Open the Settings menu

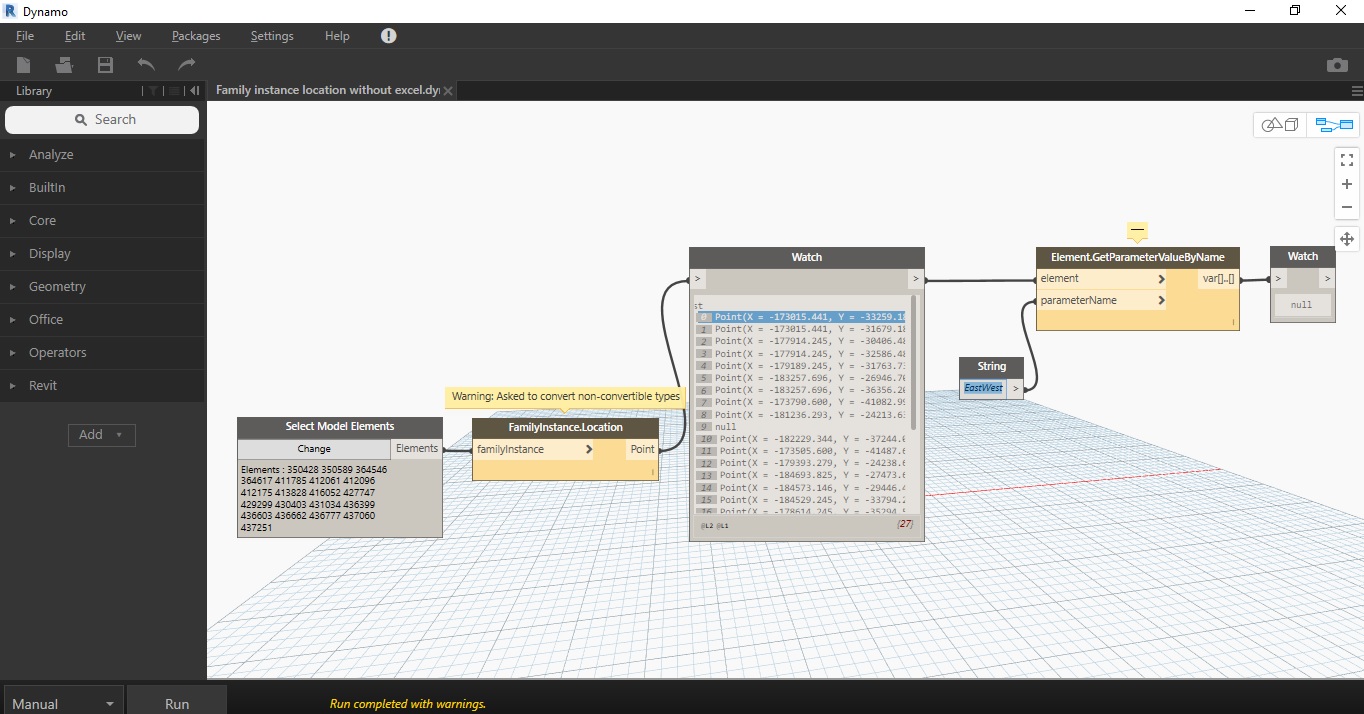272,36
